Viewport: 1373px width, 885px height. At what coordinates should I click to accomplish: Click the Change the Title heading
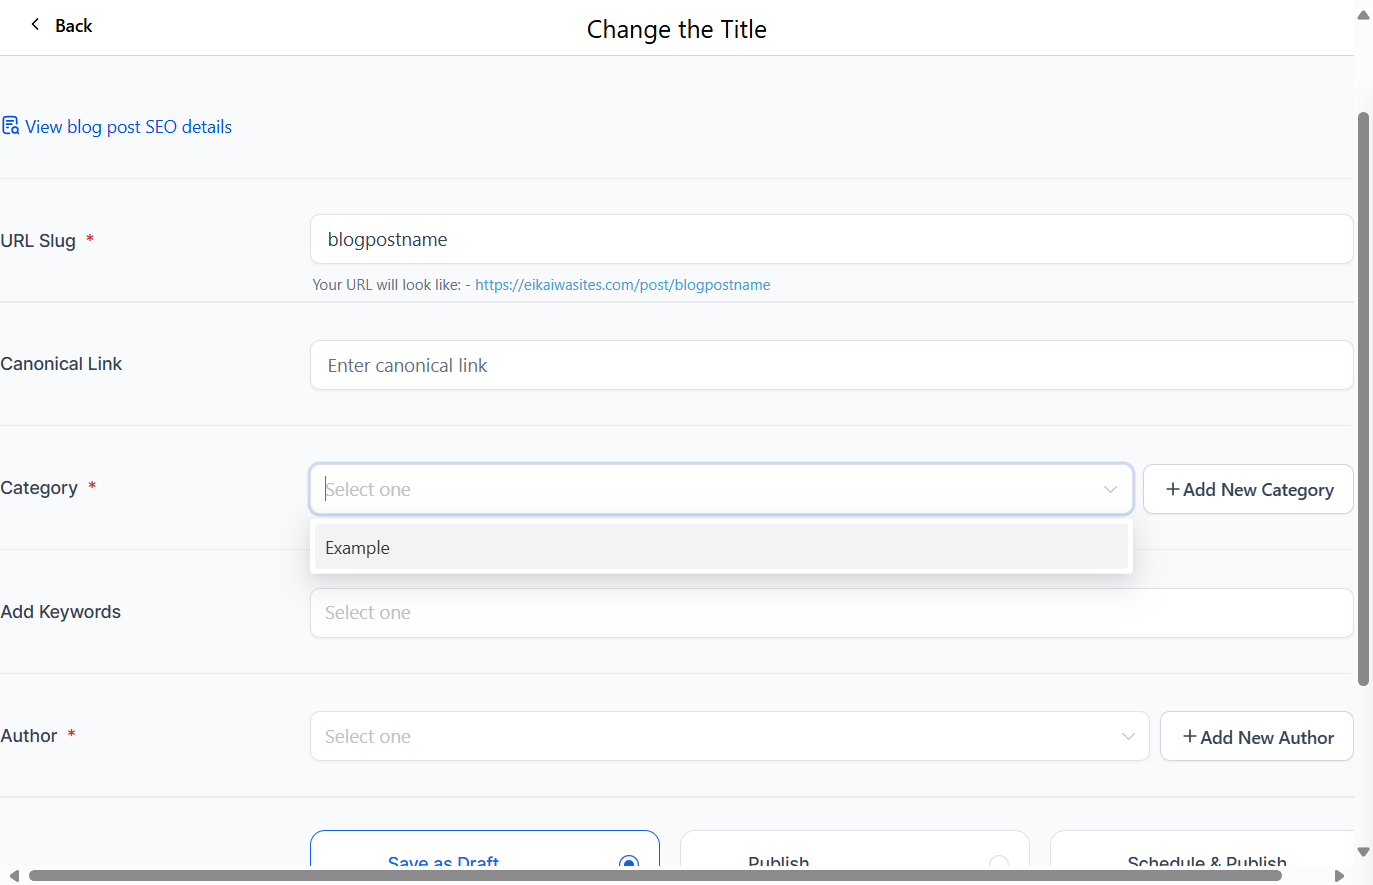click(677, 29)
